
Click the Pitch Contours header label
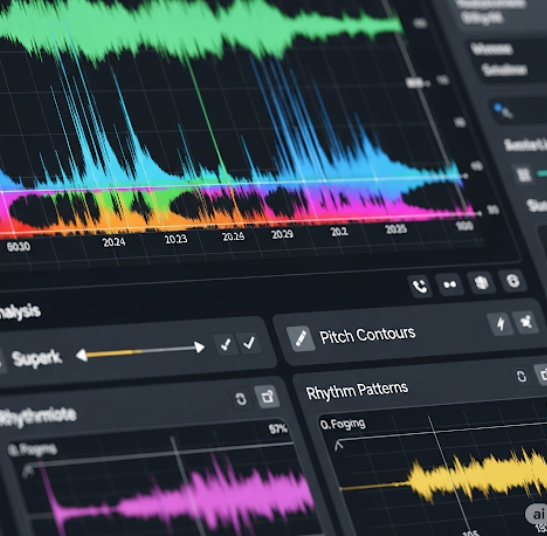point(367,335)
